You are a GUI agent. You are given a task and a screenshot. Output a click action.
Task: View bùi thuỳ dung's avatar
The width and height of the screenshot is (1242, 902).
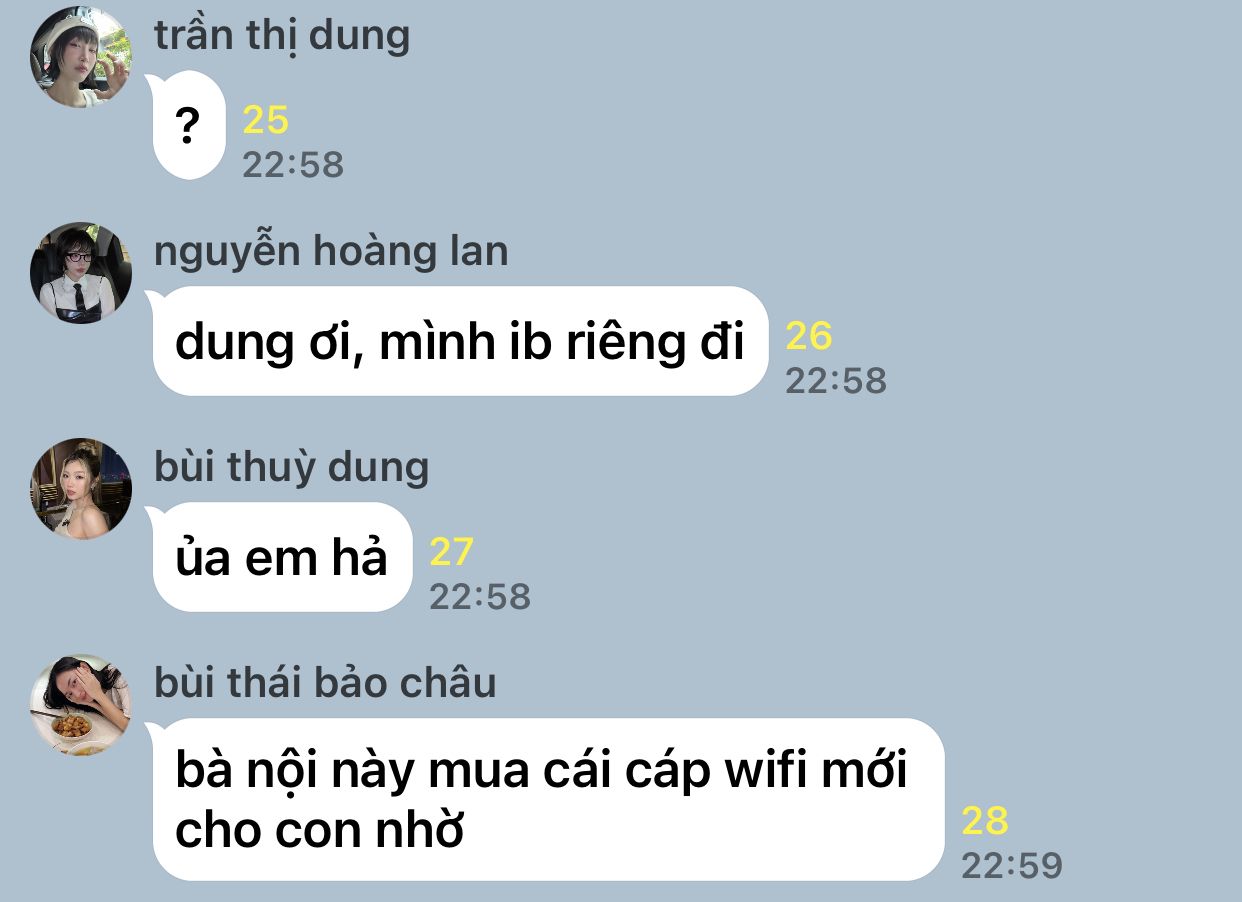(81, 489)
